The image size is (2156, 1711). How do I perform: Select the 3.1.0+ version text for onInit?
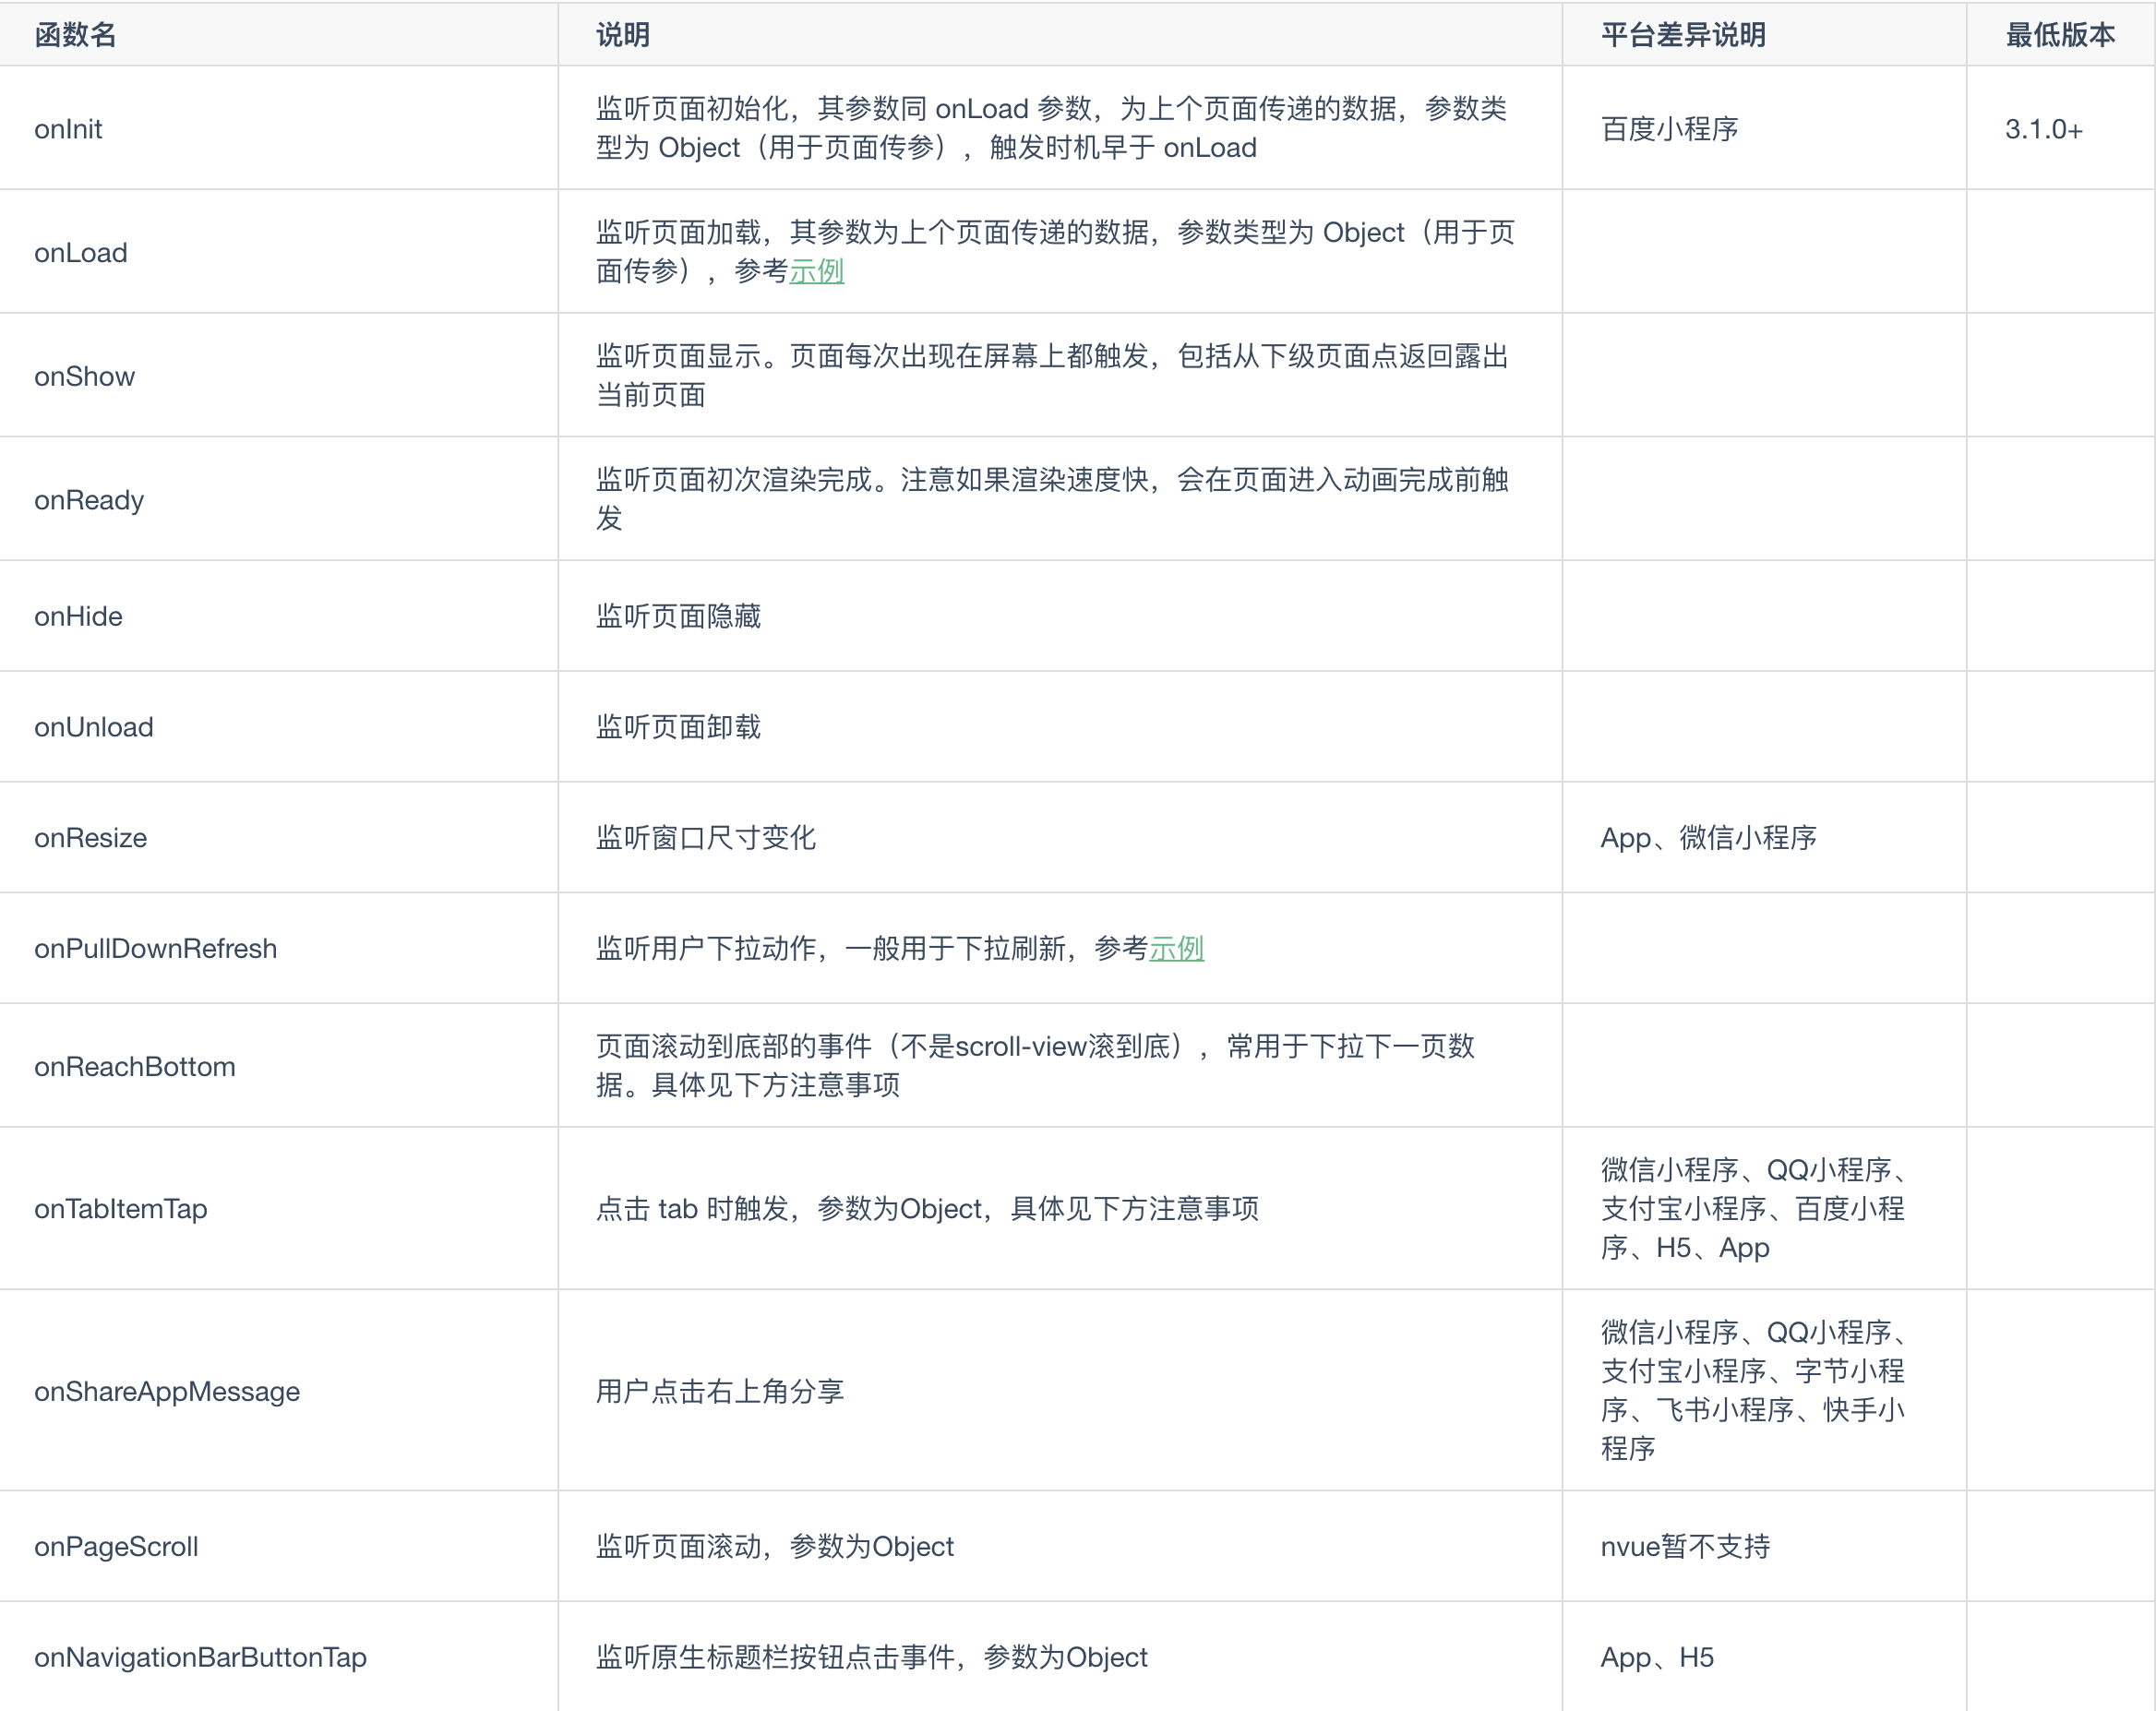pos(2043,128)
